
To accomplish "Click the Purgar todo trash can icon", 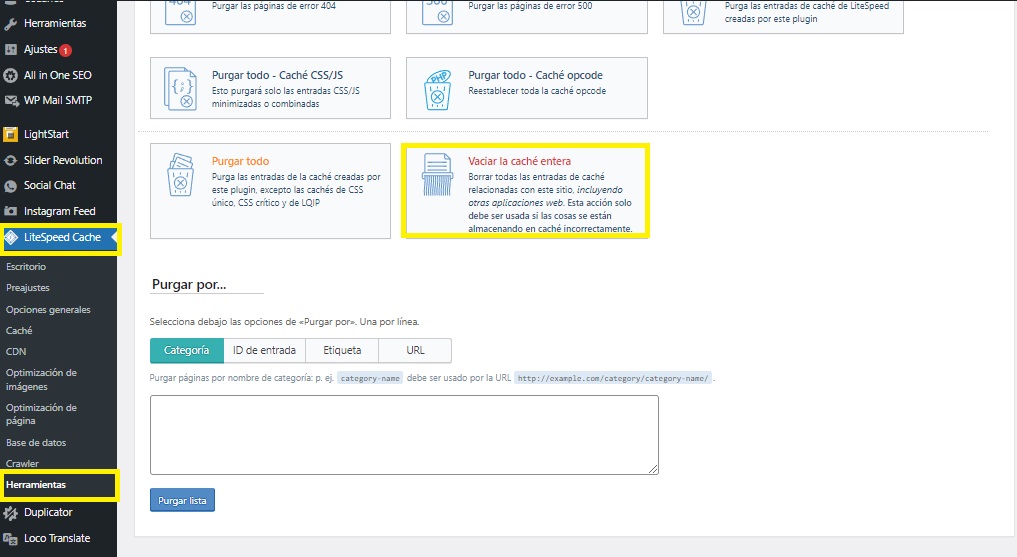I will coord(180,178).
